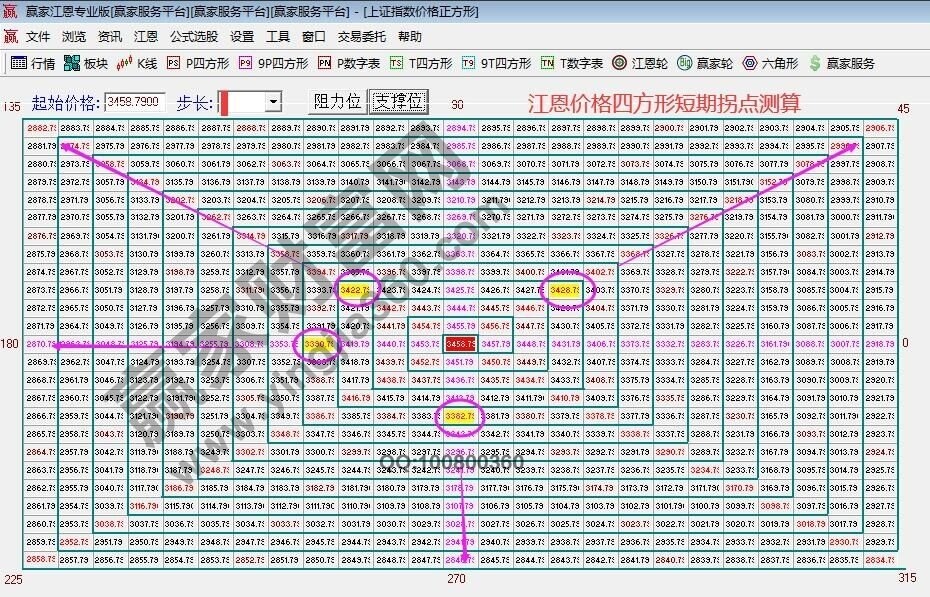Image resolution: width=930 pixels, height=597 pixels.
Task: Click the 支撑位 support button
Action: 398,102
